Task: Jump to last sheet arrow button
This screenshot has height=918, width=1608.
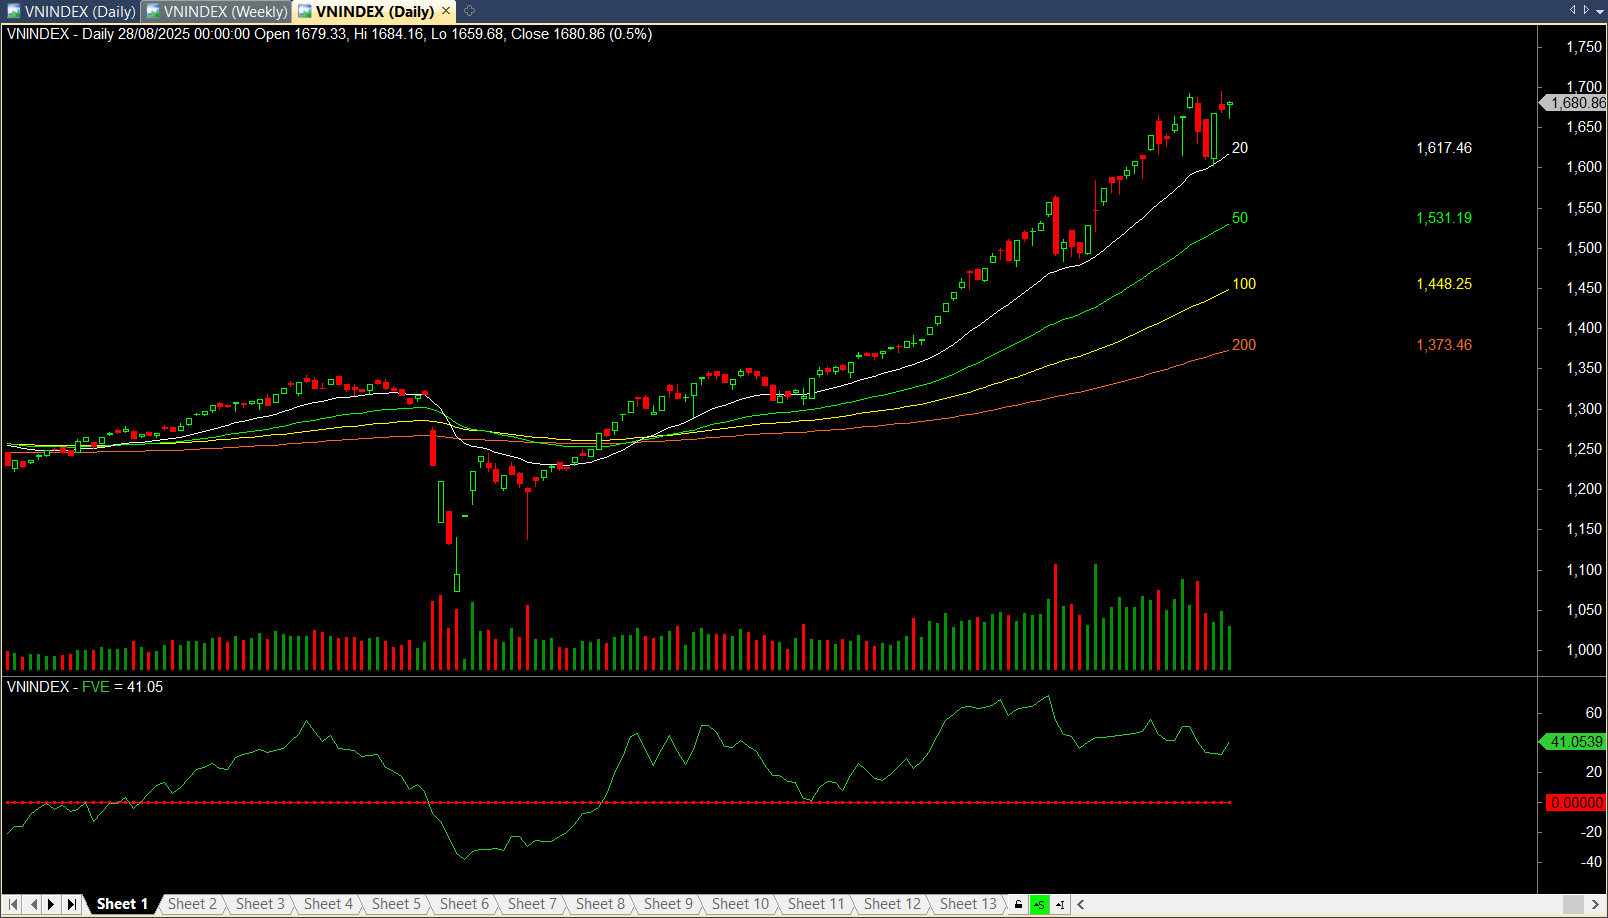Action: tap(71, 904)
